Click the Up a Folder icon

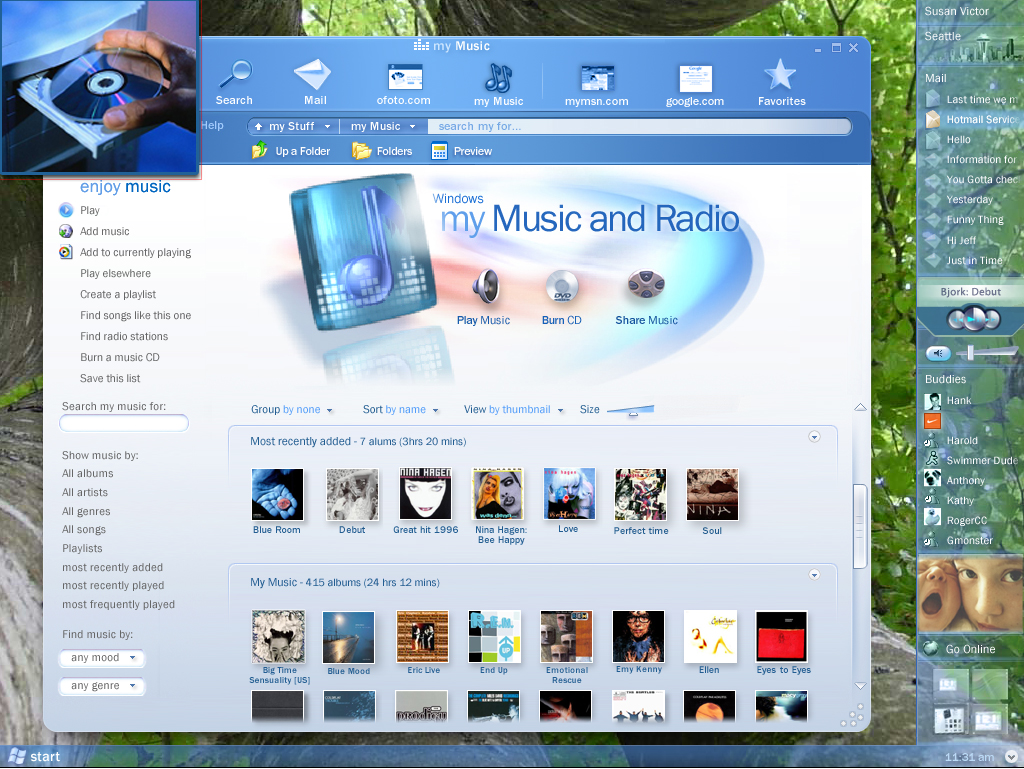pos(259,150)
